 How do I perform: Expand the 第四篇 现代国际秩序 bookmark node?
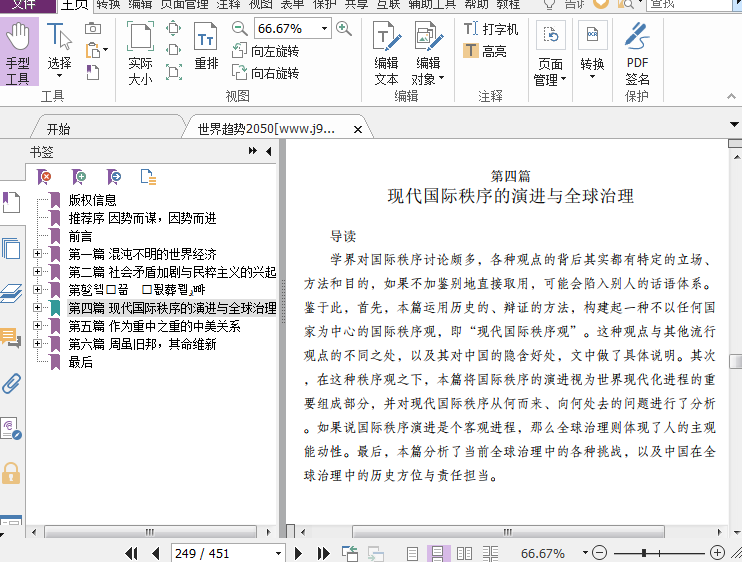pos(37,307)
